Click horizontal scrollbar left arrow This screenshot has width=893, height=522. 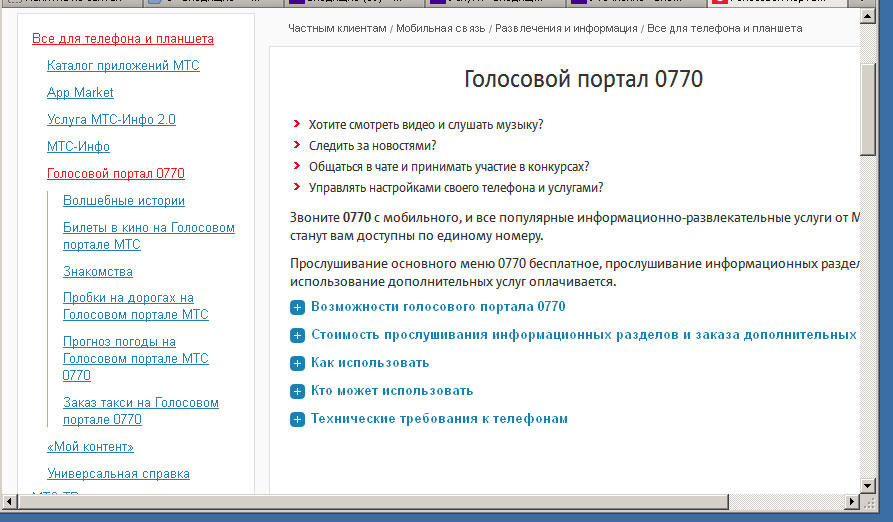(9, 502)
